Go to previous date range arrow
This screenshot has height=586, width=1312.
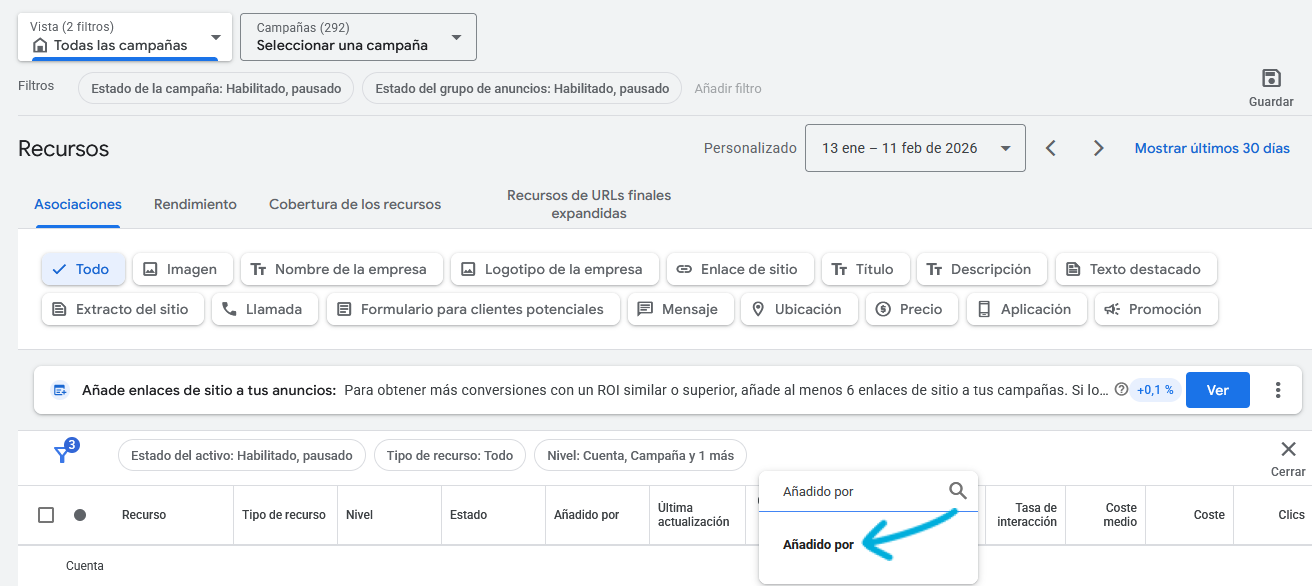[x=1051, y=148]
